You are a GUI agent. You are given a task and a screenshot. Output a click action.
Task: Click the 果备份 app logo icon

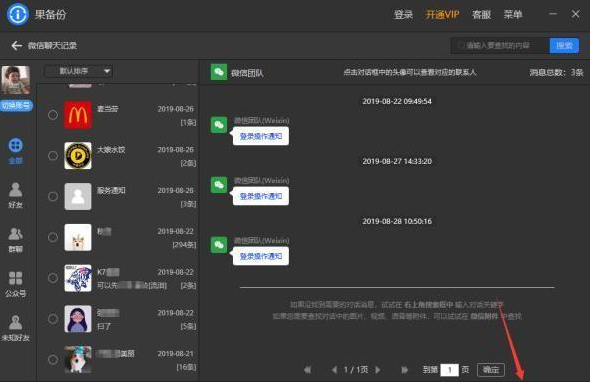[18, 14]
